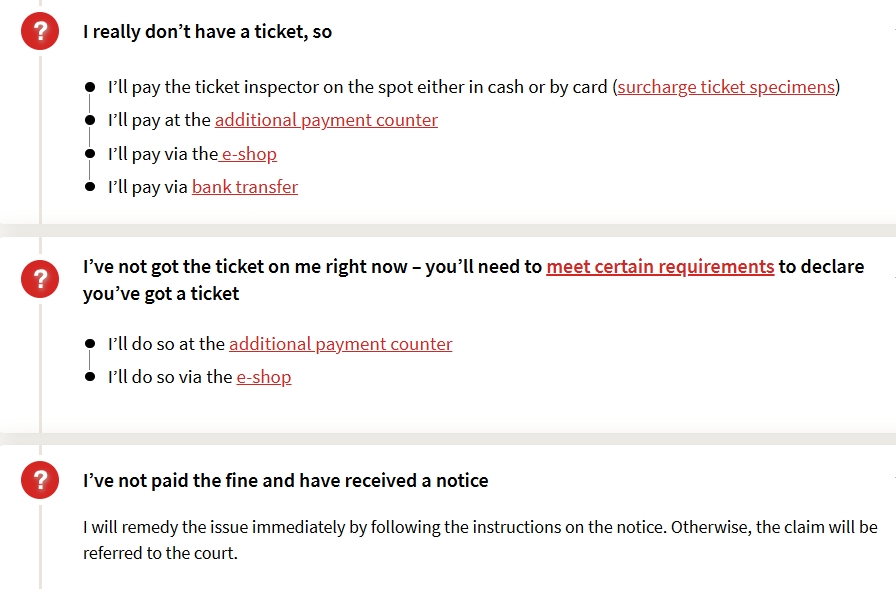
Task: Follow the e-shop link after "I'll do so via the"
Action: coord(264,377)
